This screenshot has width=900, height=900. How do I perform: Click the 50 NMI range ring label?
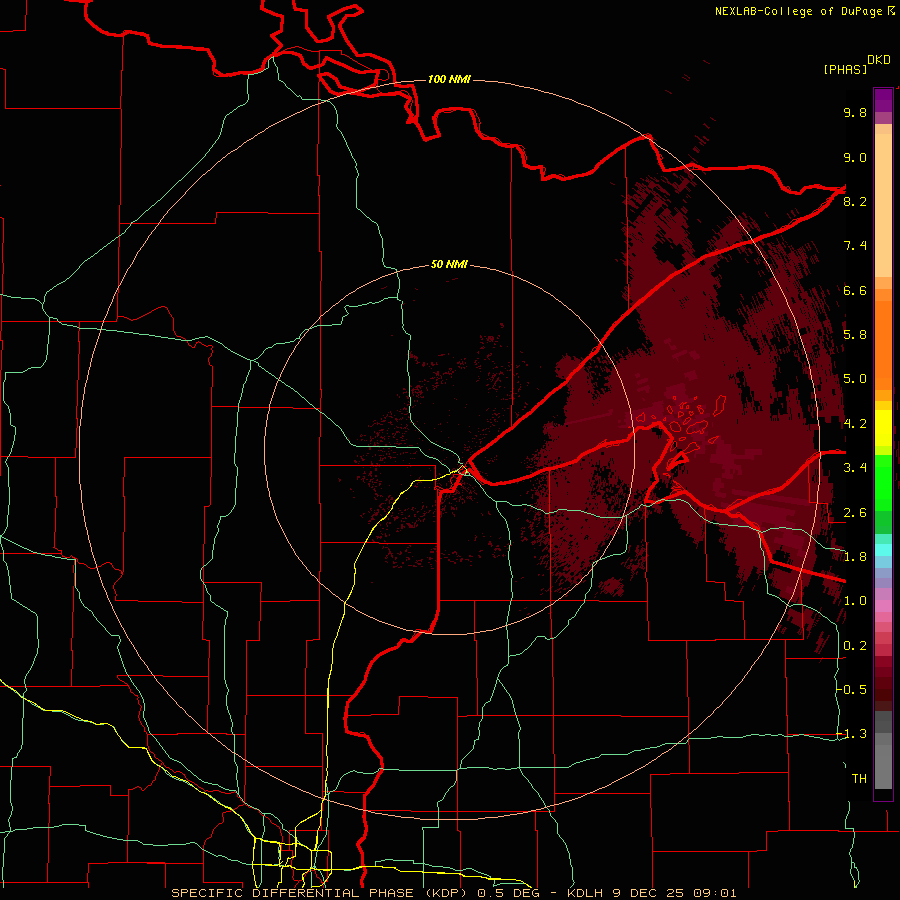coord(449,264)
